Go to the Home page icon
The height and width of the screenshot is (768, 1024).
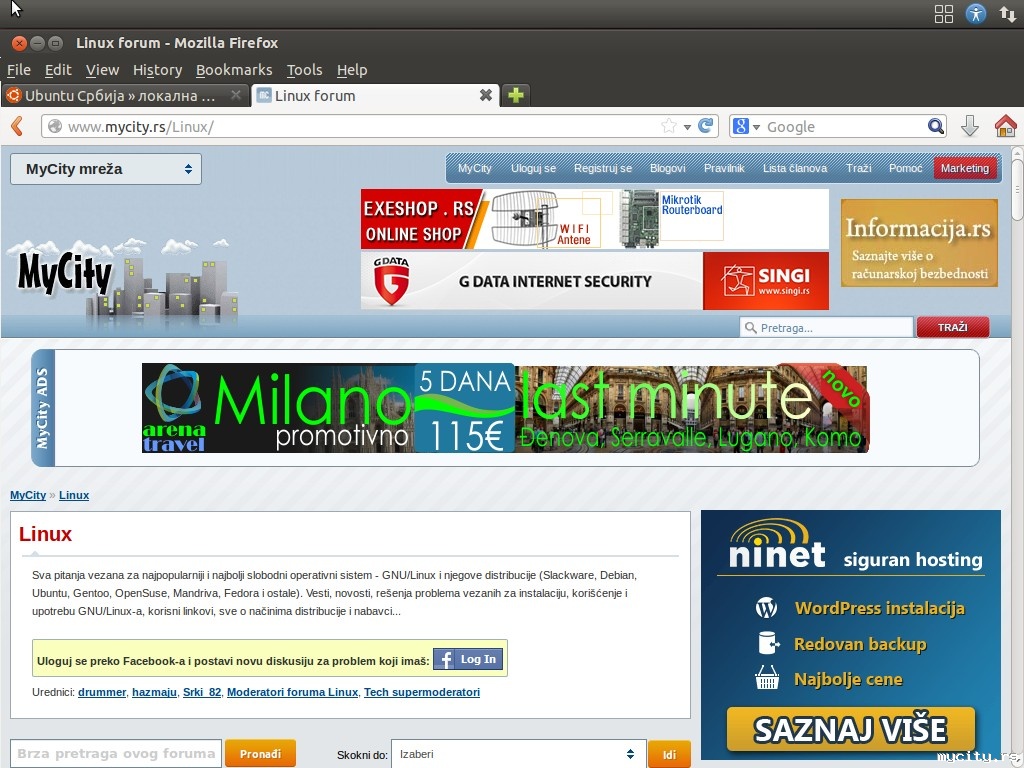1006,125
